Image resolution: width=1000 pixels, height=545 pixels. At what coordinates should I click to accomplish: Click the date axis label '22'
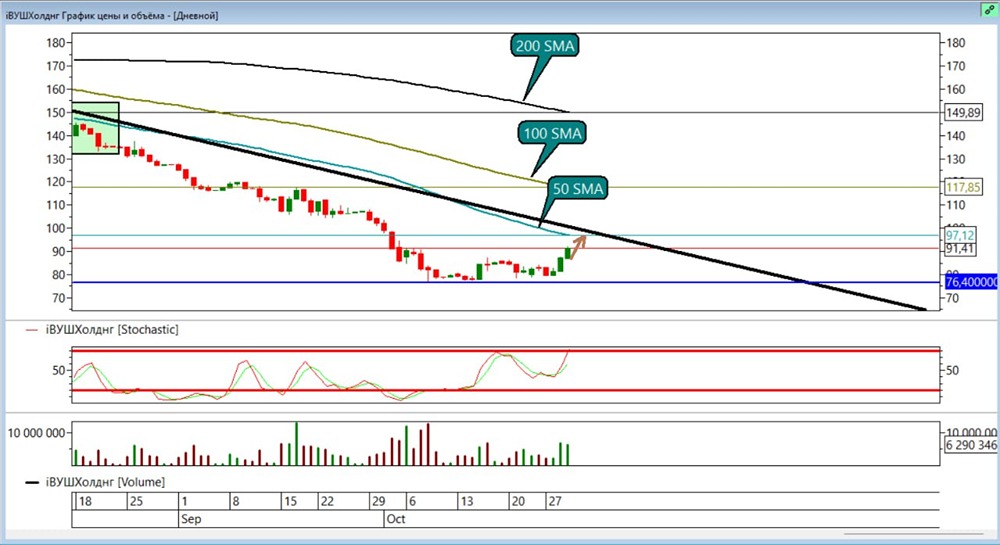click(327, 501)
